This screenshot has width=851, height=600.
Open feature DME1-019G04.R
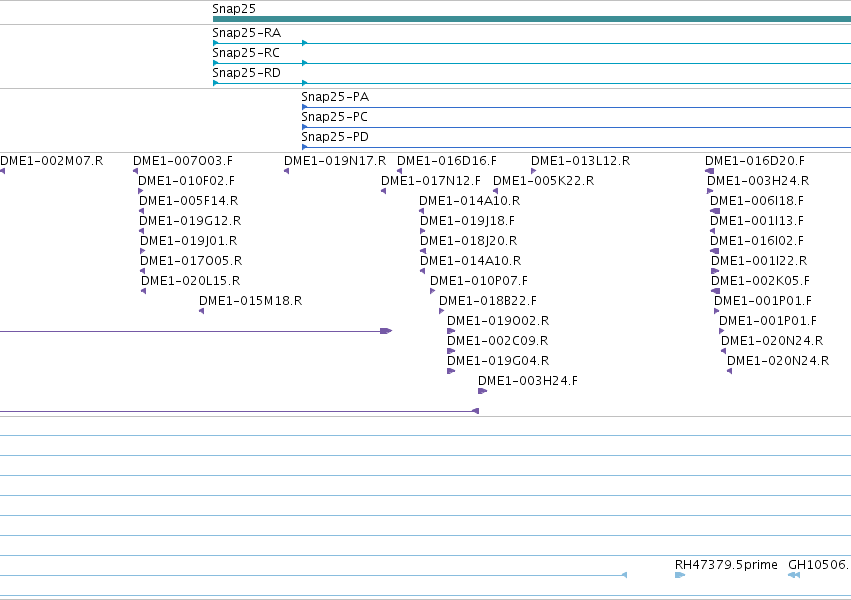(498, 361)
